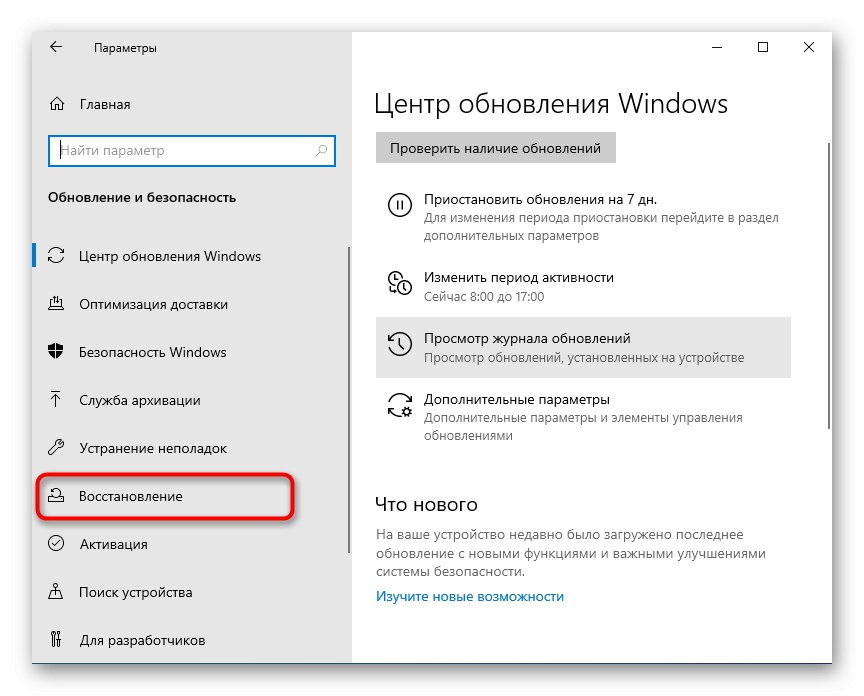Click the back arrow icon
The height and width of the screenshot is (696, 864).
pyautogui.click(x=56, y=47)
